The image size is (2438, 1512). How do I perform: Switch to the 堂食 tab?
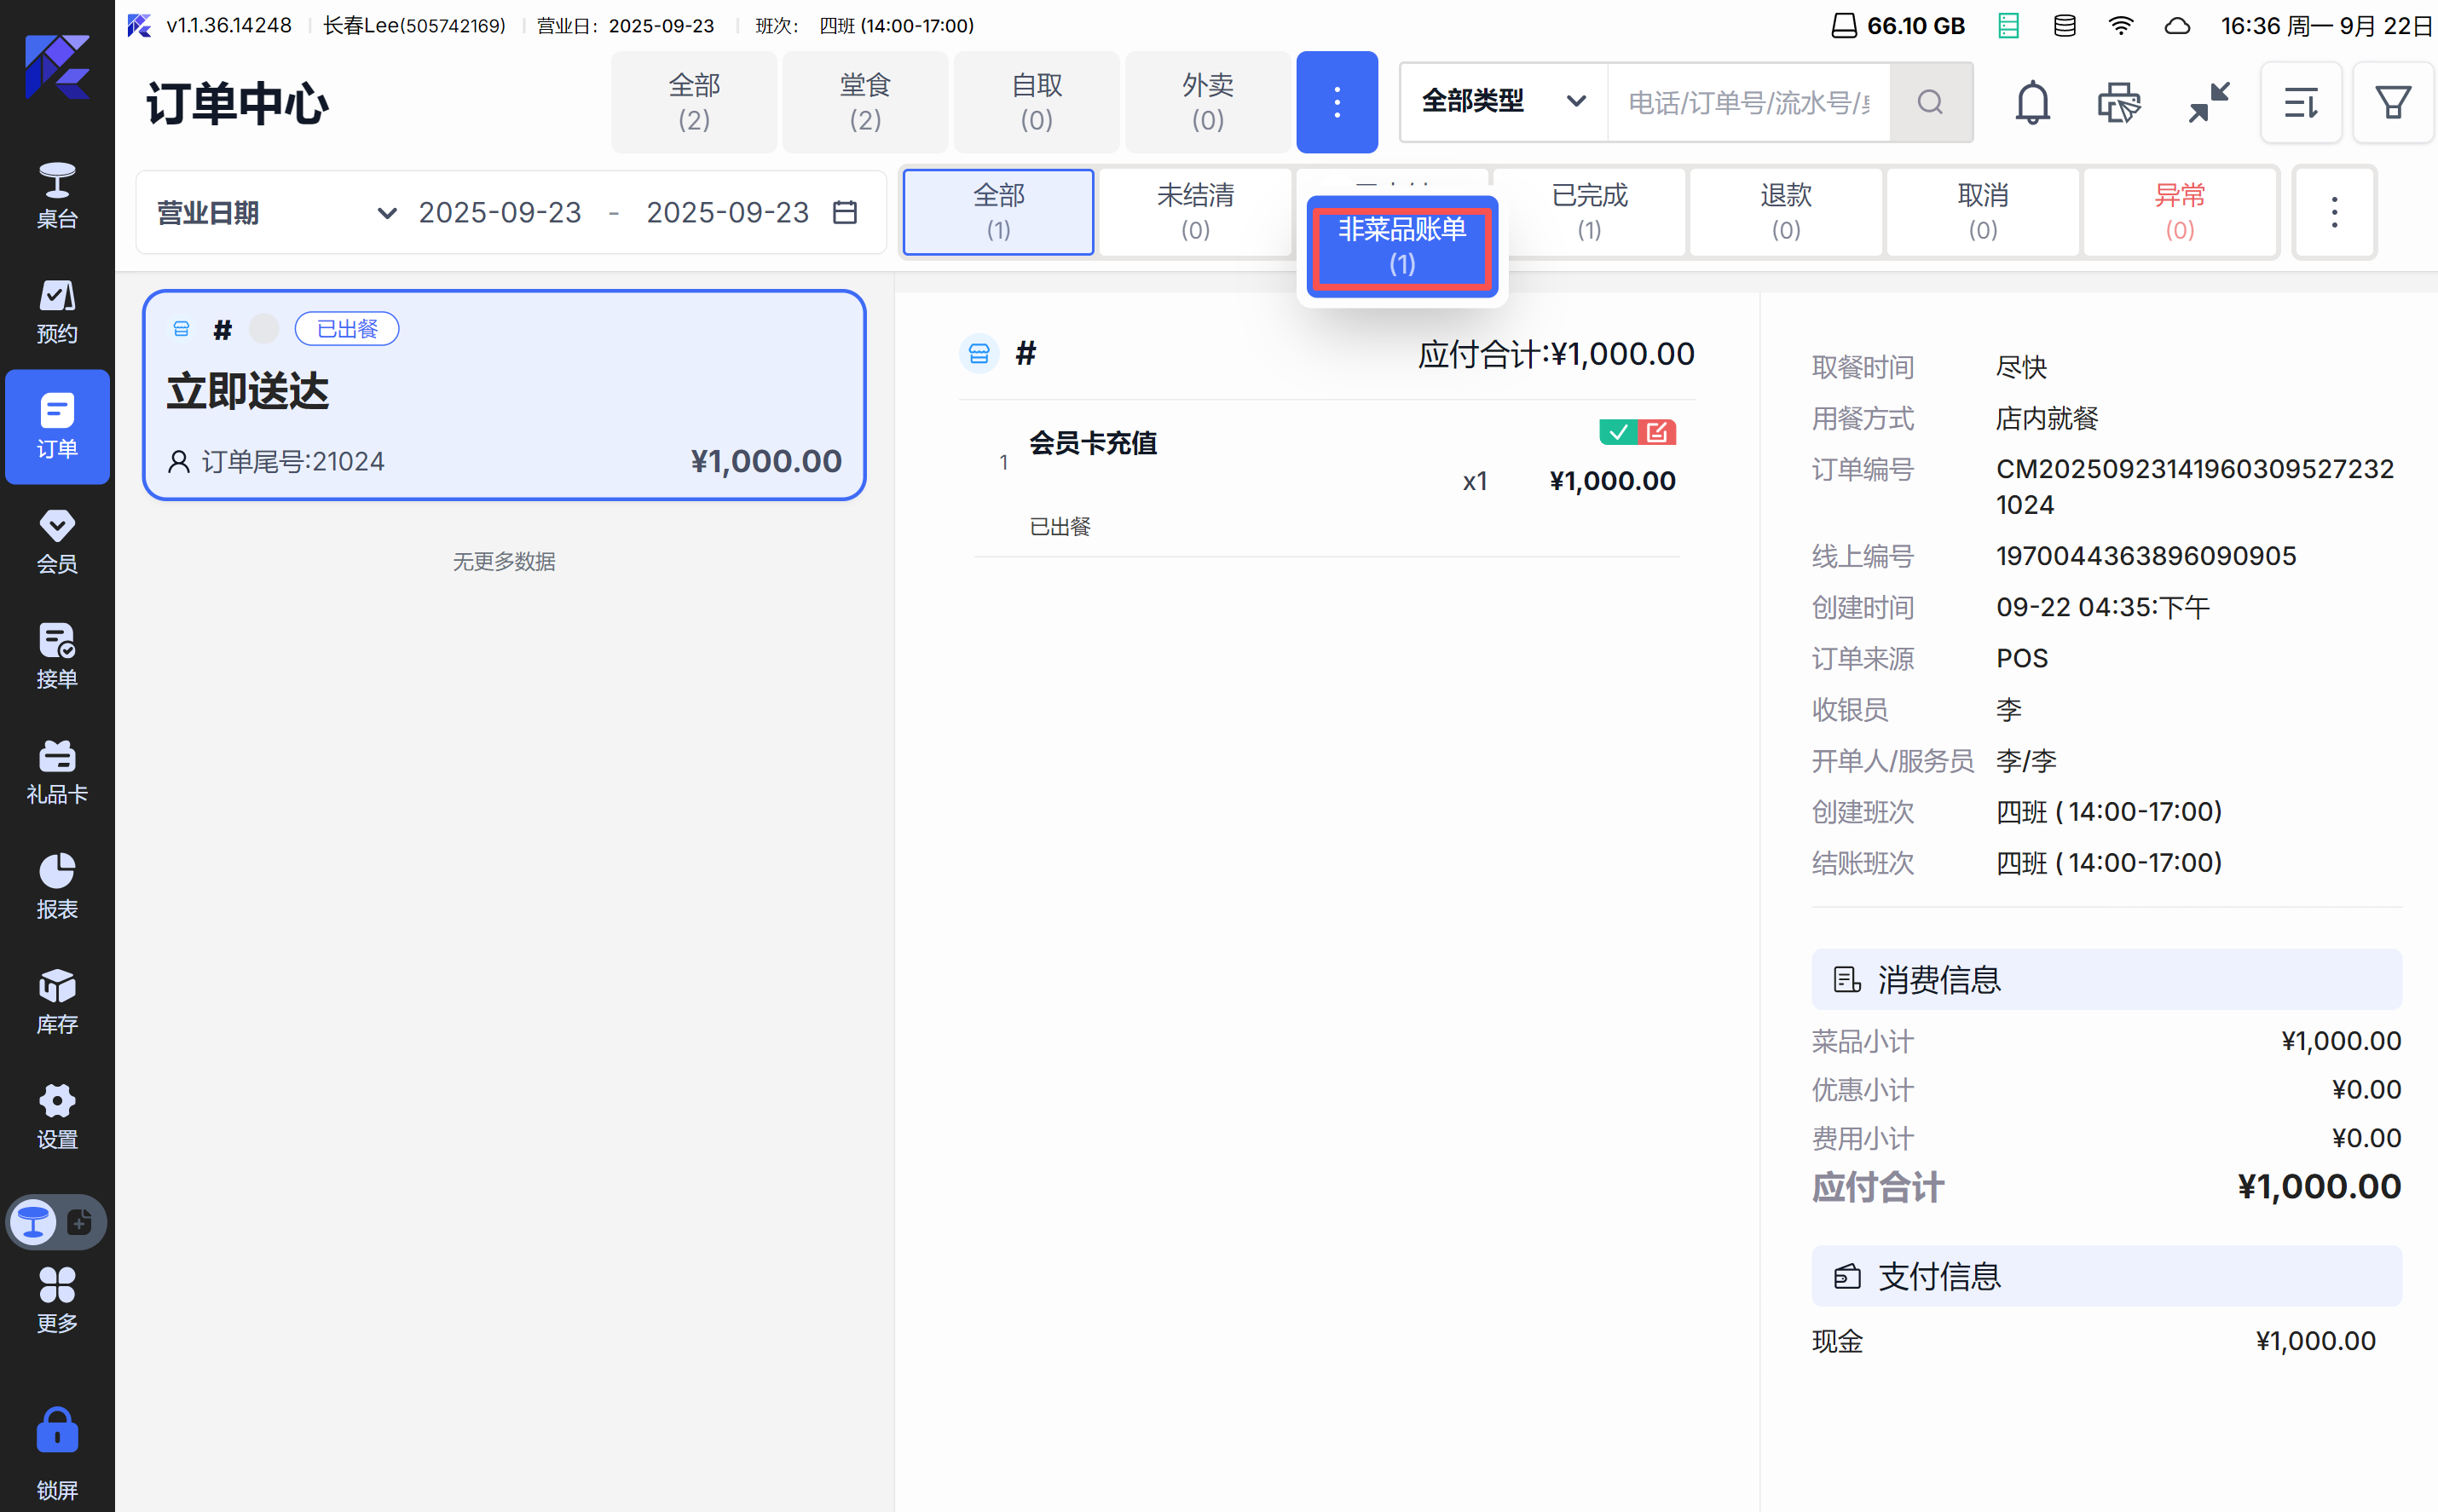[x=864, y=102]
